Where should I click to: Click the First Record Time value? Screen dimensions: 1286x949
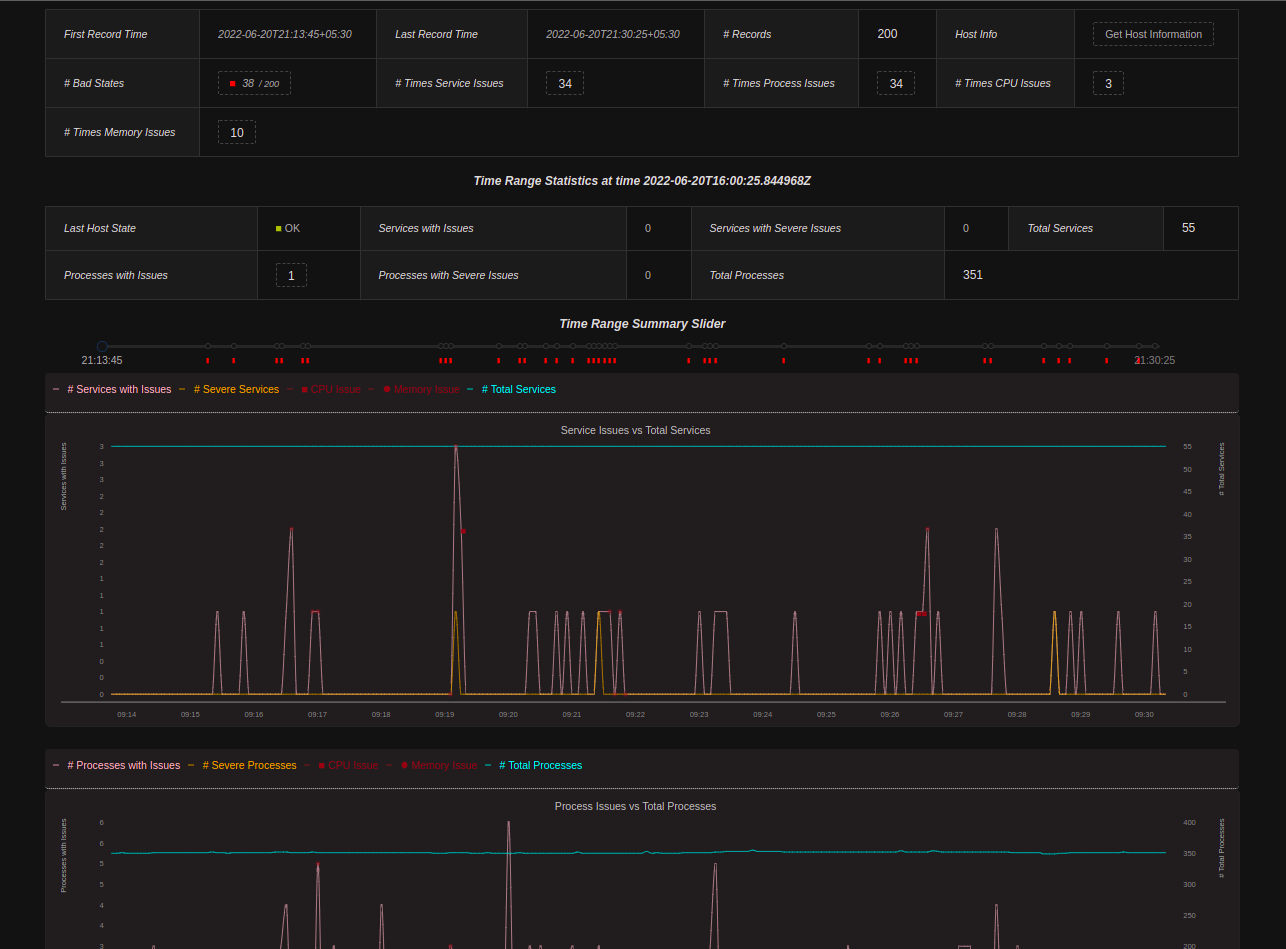coord(285,34)
